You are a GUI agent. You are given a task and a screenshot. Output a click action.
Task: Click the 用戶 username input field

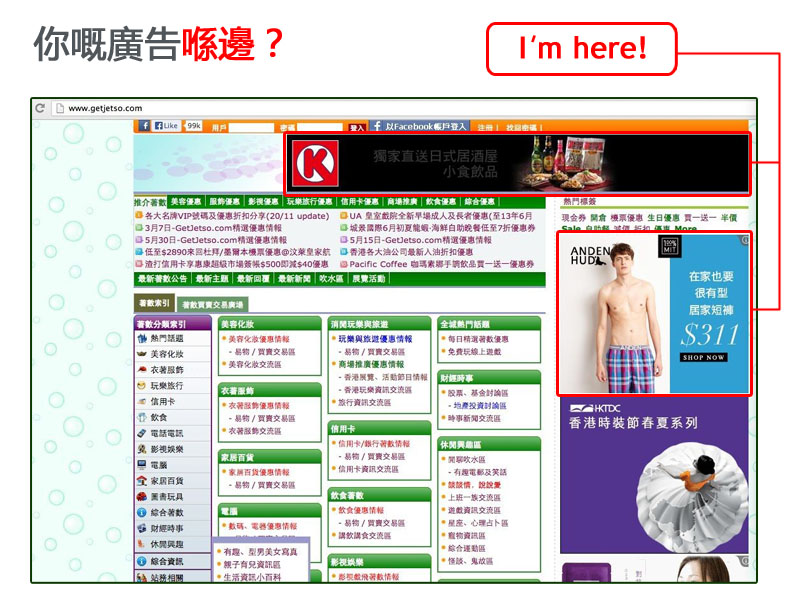pyautogui.click(x=251, y=127)
